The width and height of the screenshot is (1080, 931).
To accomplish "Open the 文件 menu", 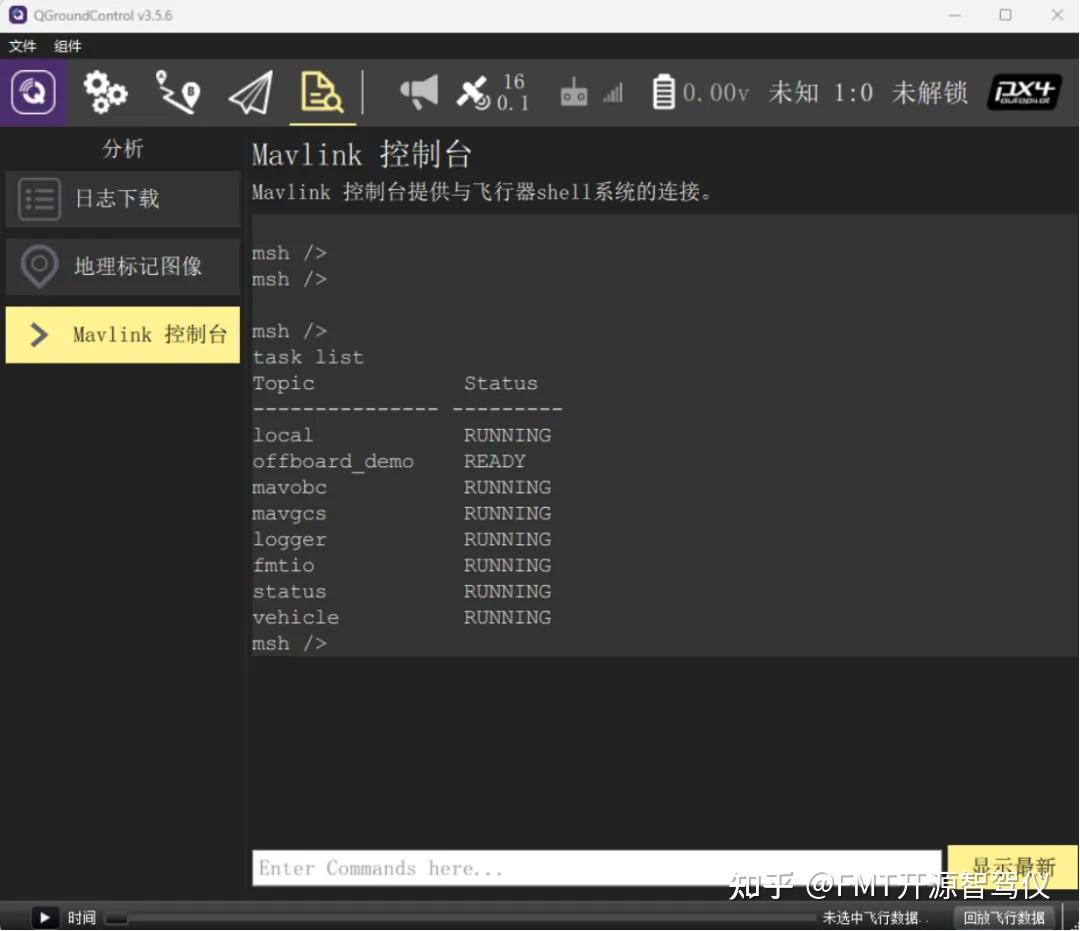I will coord(23,46).
